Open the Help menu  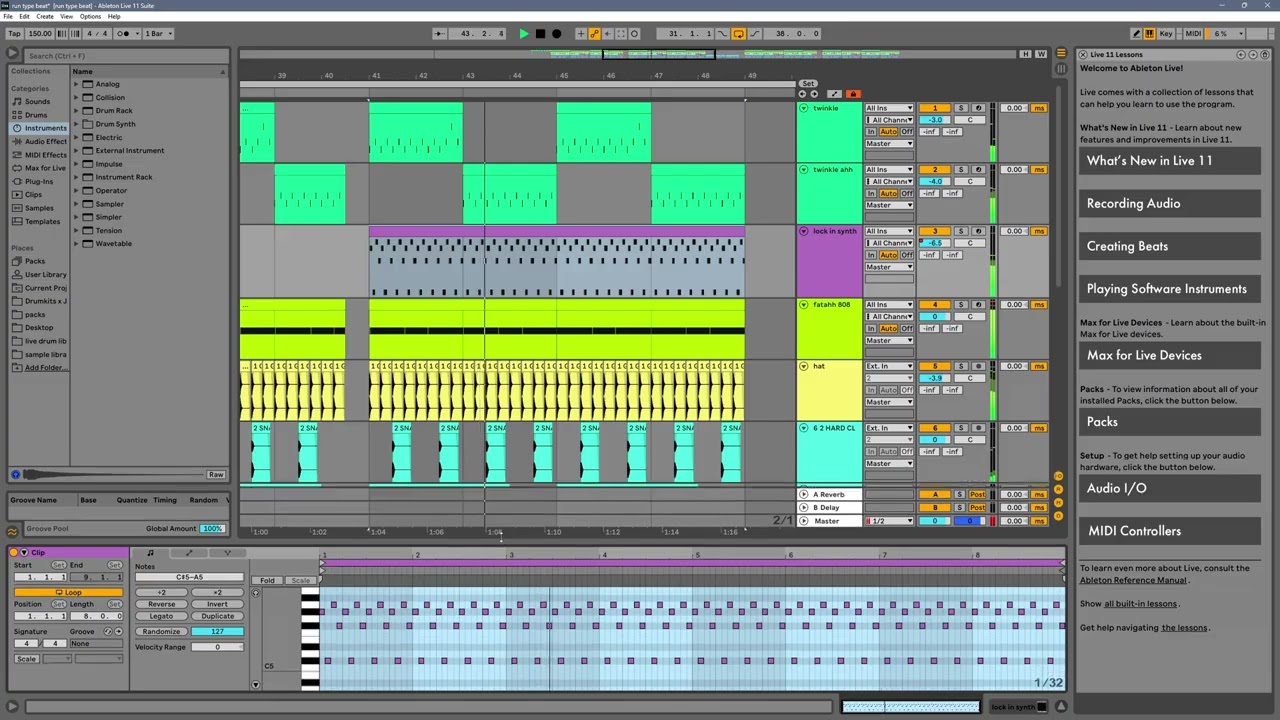coord(114,16)
